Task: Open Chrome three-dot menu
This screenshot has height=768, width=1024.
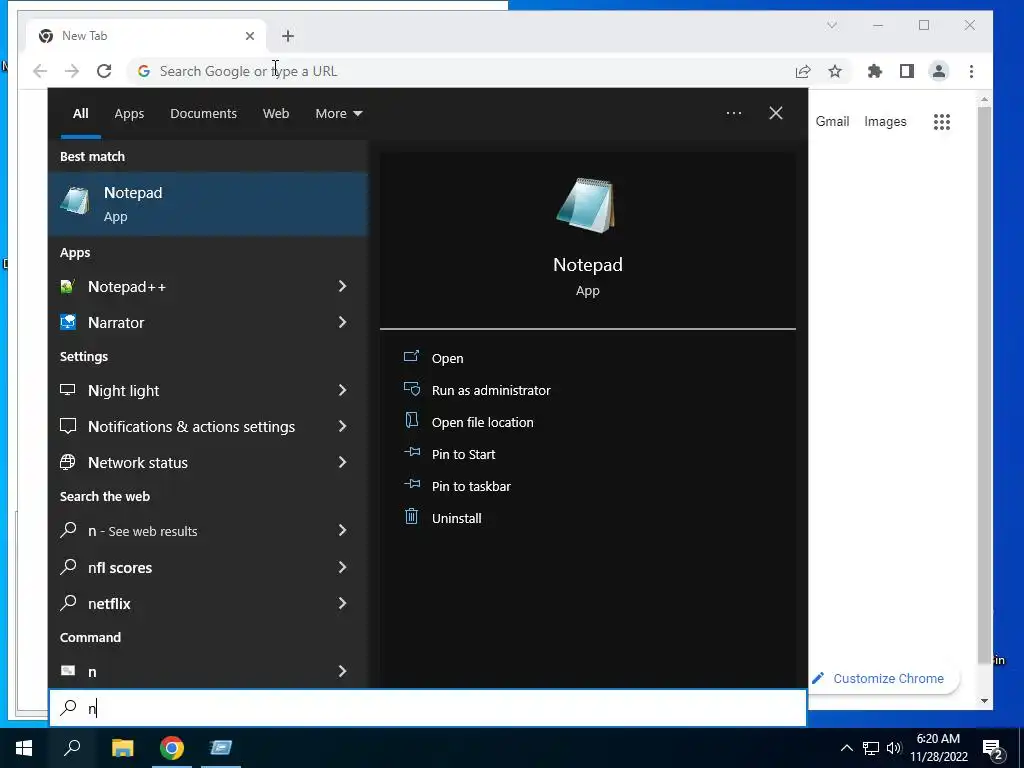Action: pyautogui.click(x=971, y=71)
